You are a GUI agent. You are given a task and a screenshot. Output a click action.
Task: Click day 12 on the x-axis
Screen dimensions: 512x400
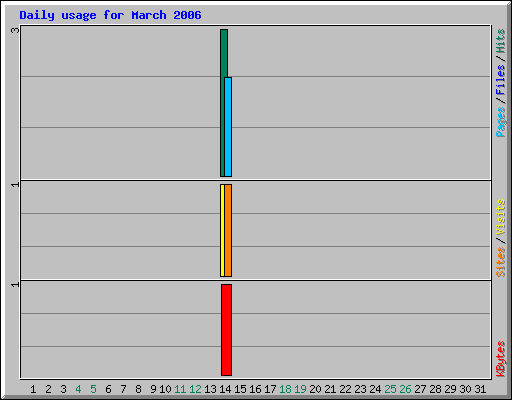[x=195, y=389]
